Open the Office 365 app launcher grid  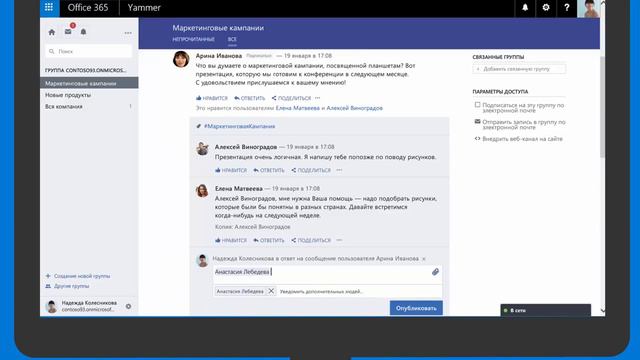pyautogui.click(x=49, y=7)
